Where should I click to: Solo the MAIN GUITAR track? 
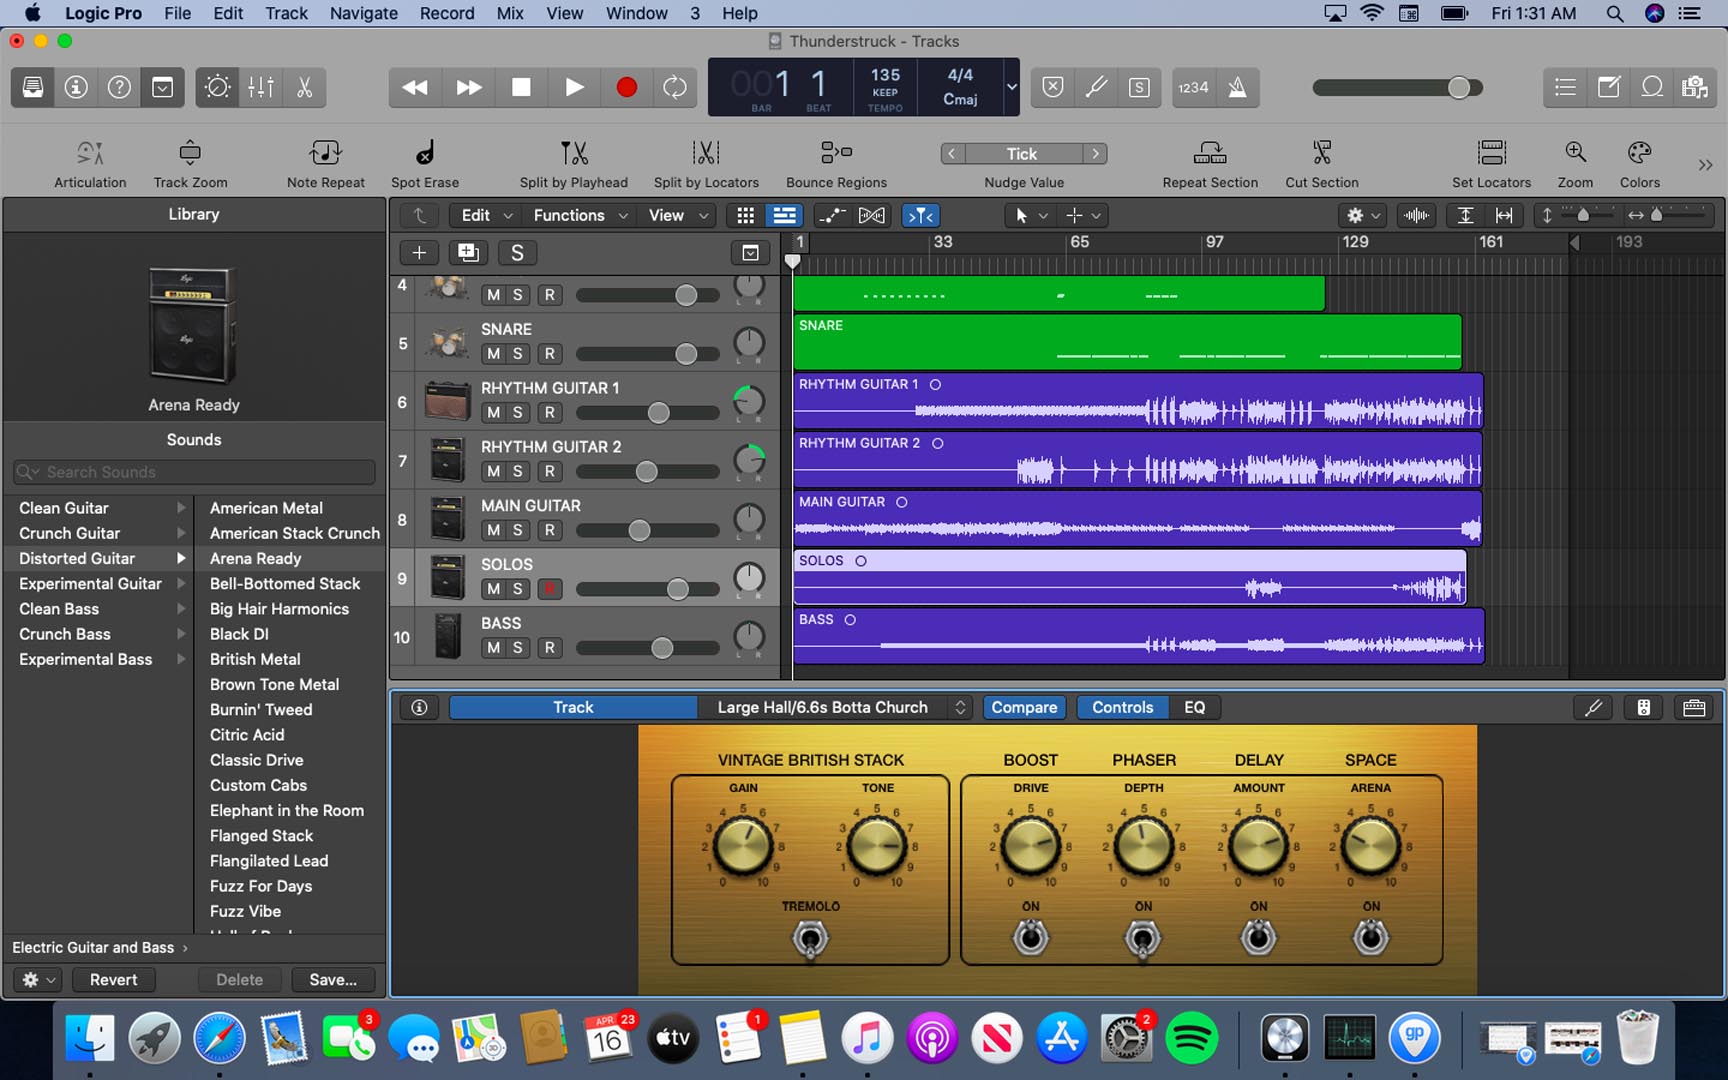(x=517, y=530)
